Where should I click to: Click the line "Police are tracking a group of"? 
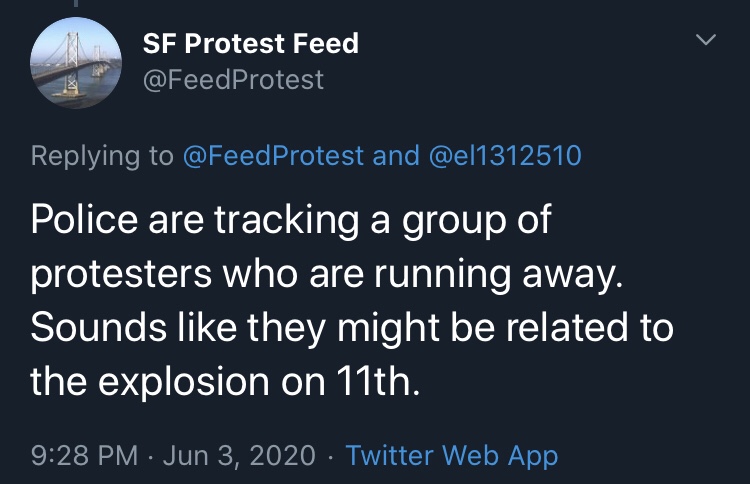[291, 220]
